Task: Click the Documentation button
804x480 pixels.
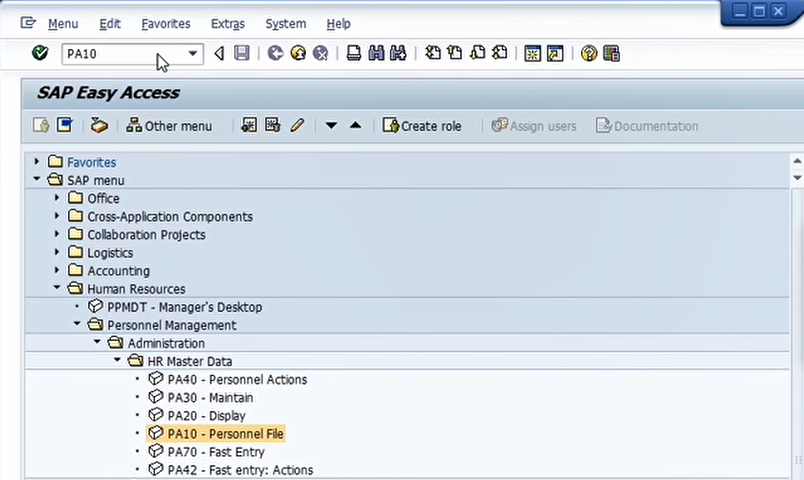Action: tap(647, 126)
